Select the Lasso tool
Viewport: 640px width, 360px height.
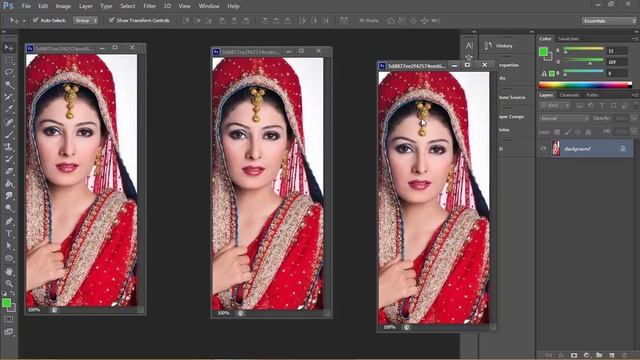point(9,72)
